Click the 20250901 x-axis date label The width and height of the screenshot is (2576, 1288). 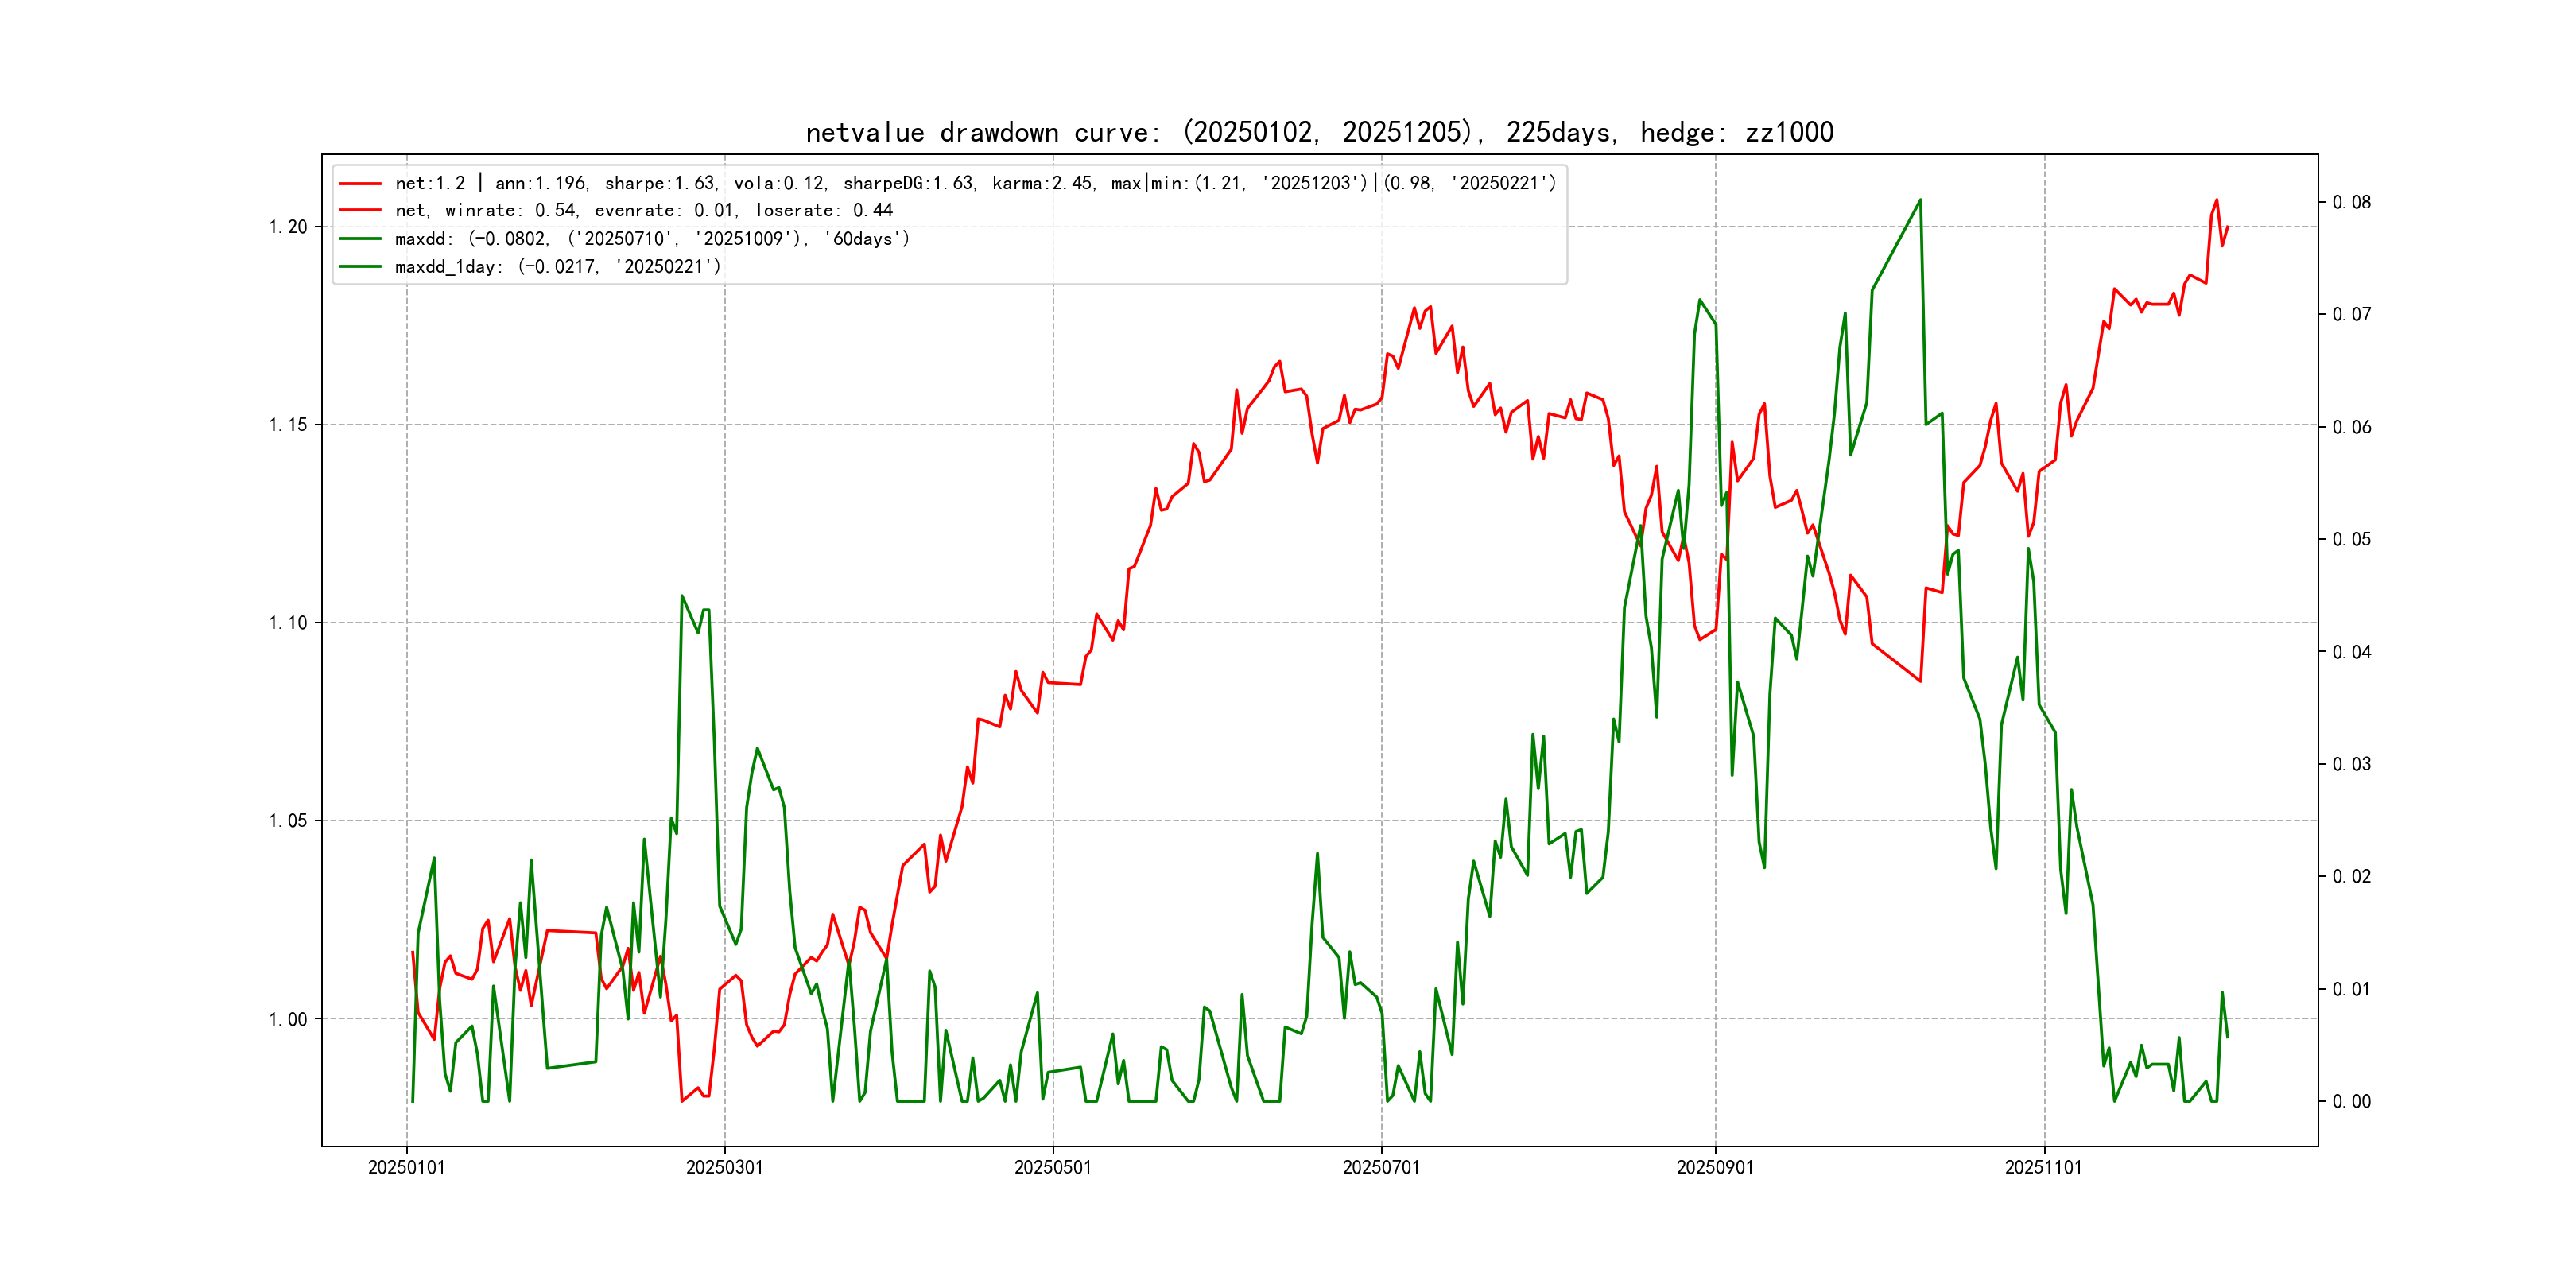[x=1714, y=1167]
